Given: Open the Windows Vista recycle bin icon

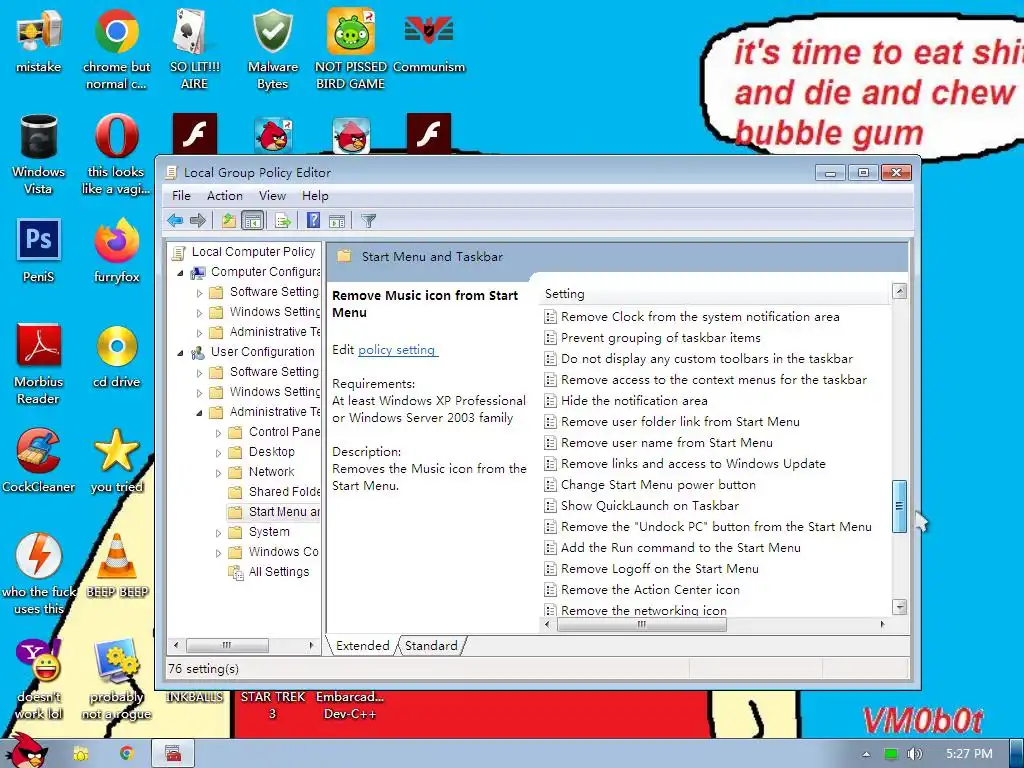Looking at the screenshot, I should click(x=39, y=155).
